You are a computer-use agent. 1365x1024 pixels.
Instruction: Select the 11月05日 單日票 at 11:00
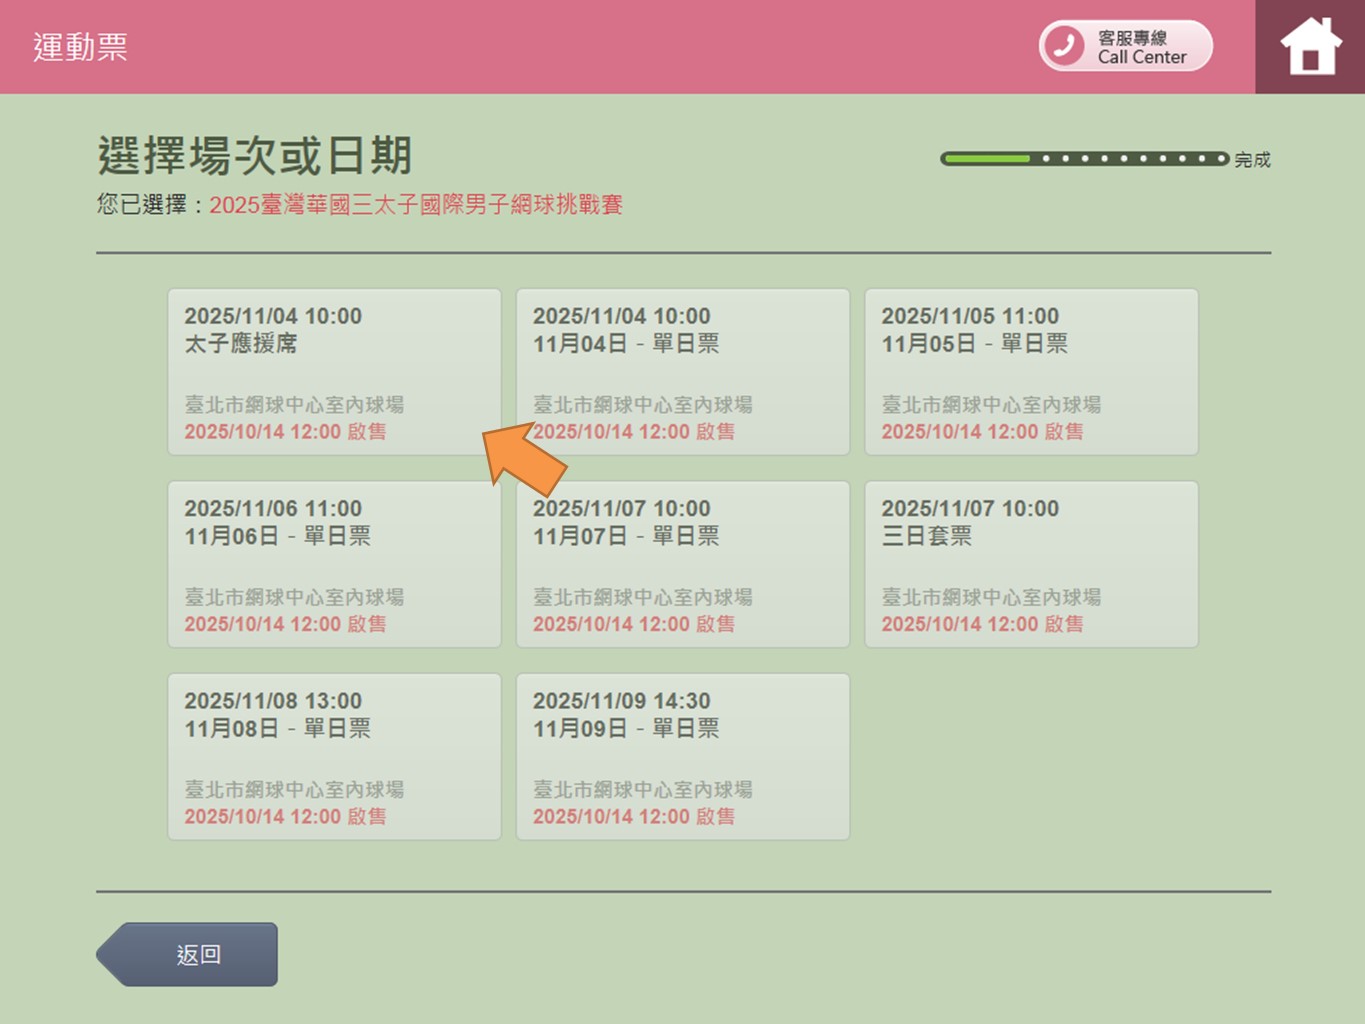1031,372
